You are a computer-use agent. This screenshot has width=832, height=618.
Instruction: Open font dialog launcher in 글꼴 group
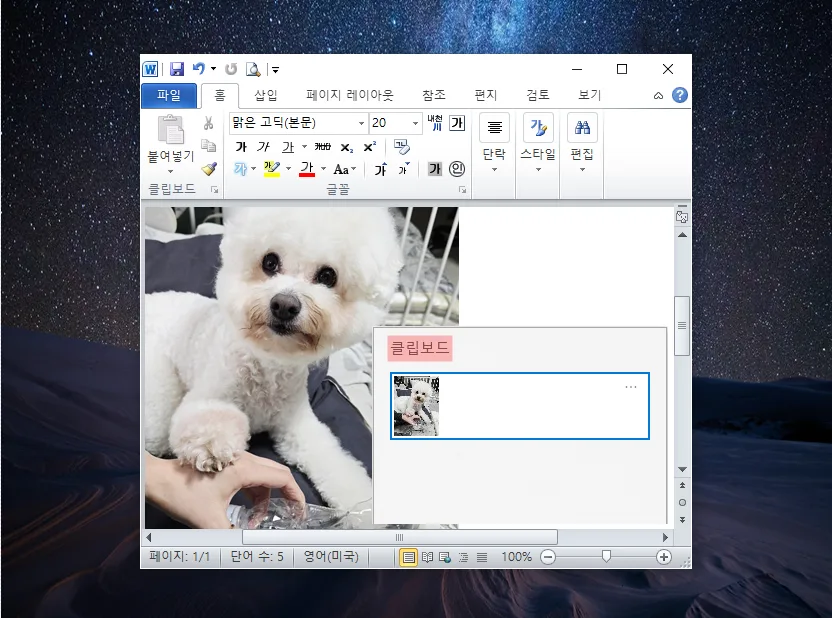pyautogui.click(x=462, y=189)
